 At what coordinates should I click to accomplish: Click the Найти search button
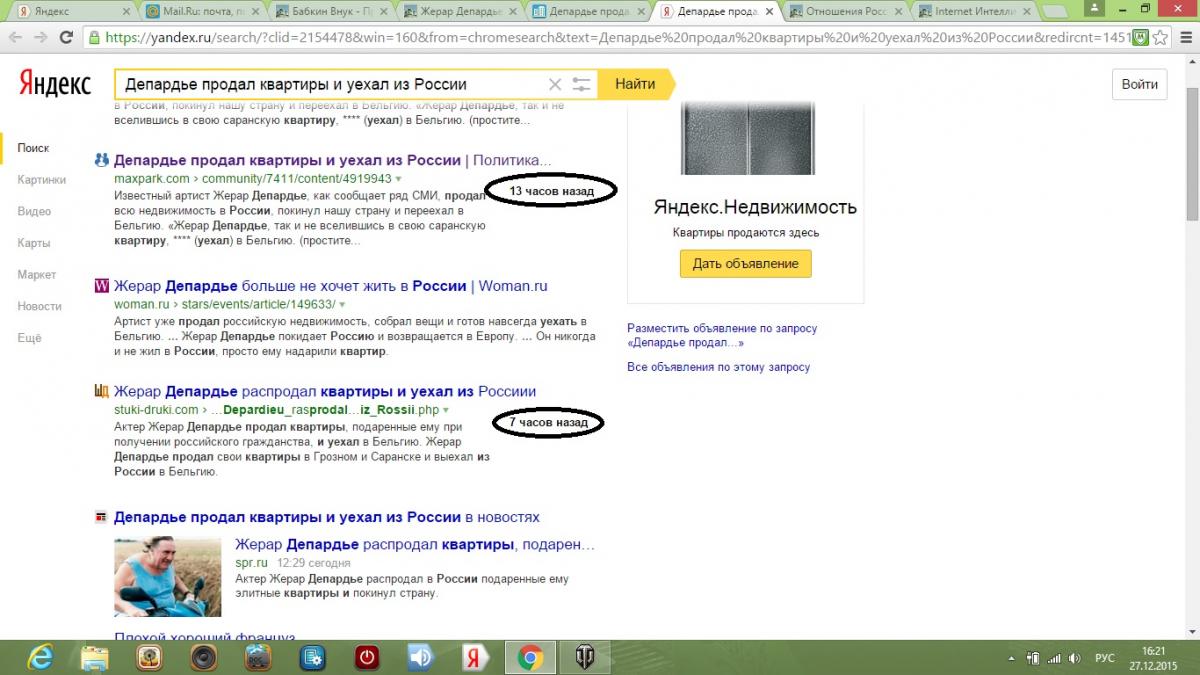point(636,84)
